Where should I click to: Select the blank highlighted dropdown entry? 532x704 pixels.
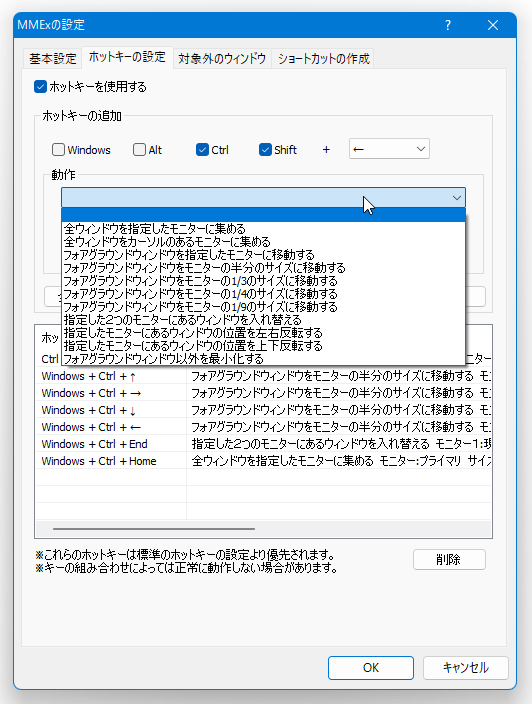tap(264, 215)
